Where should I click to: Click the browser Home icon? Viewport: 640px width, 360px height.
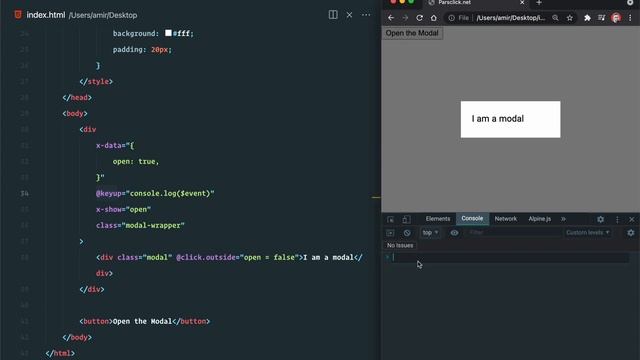[x=433, y=18]
